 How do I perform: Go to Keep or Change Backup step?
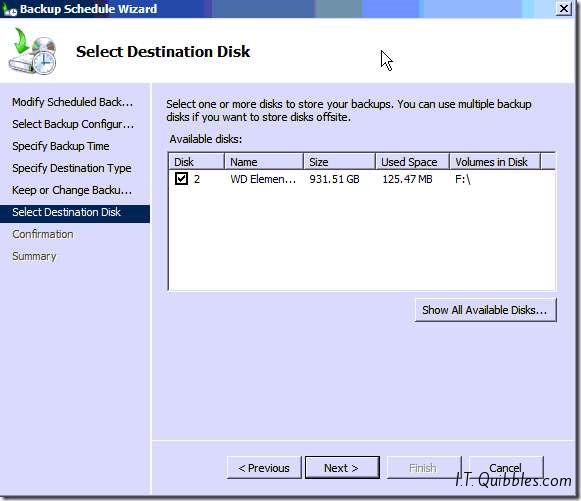click(x=72, y=190)
